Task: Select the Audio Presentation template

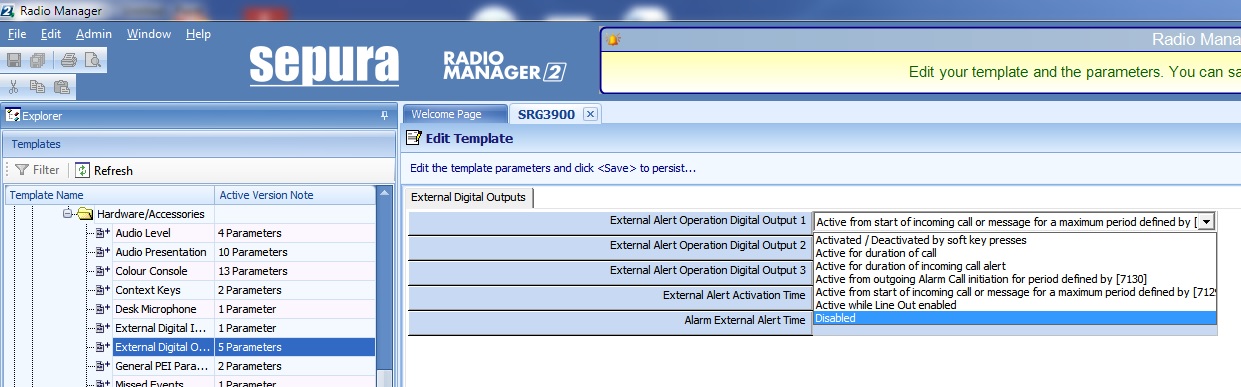Action: pyautogui.click(x=161, y=252)
